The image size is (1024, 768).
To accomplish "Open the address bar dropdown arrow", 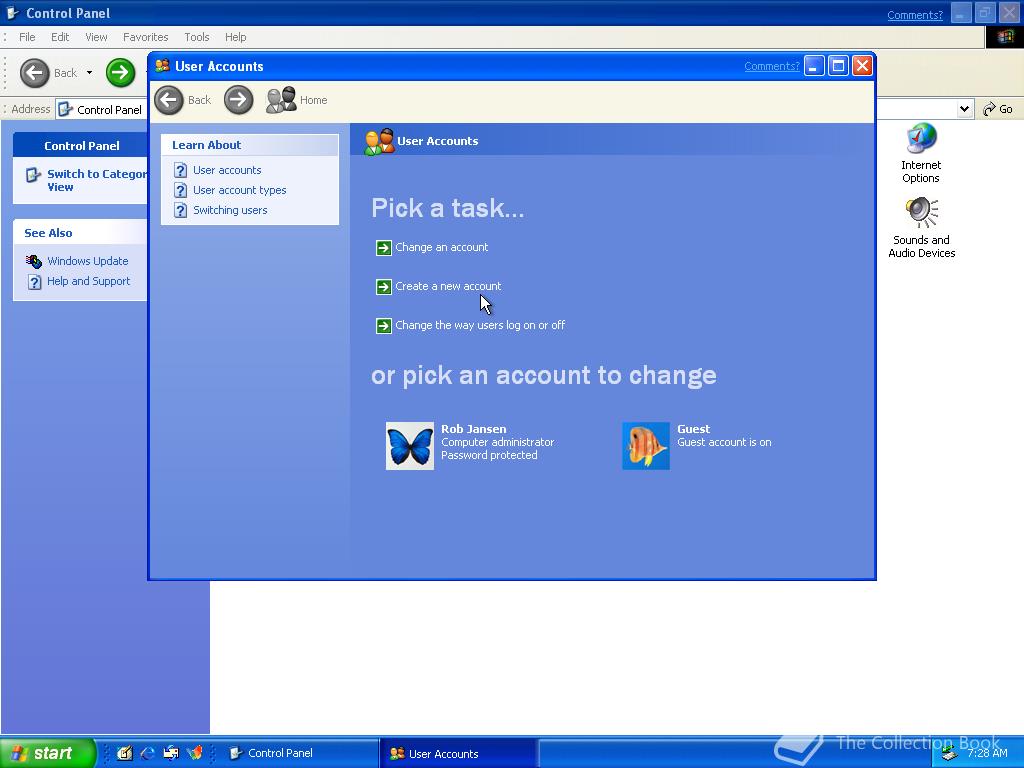I will pos(964,109).
